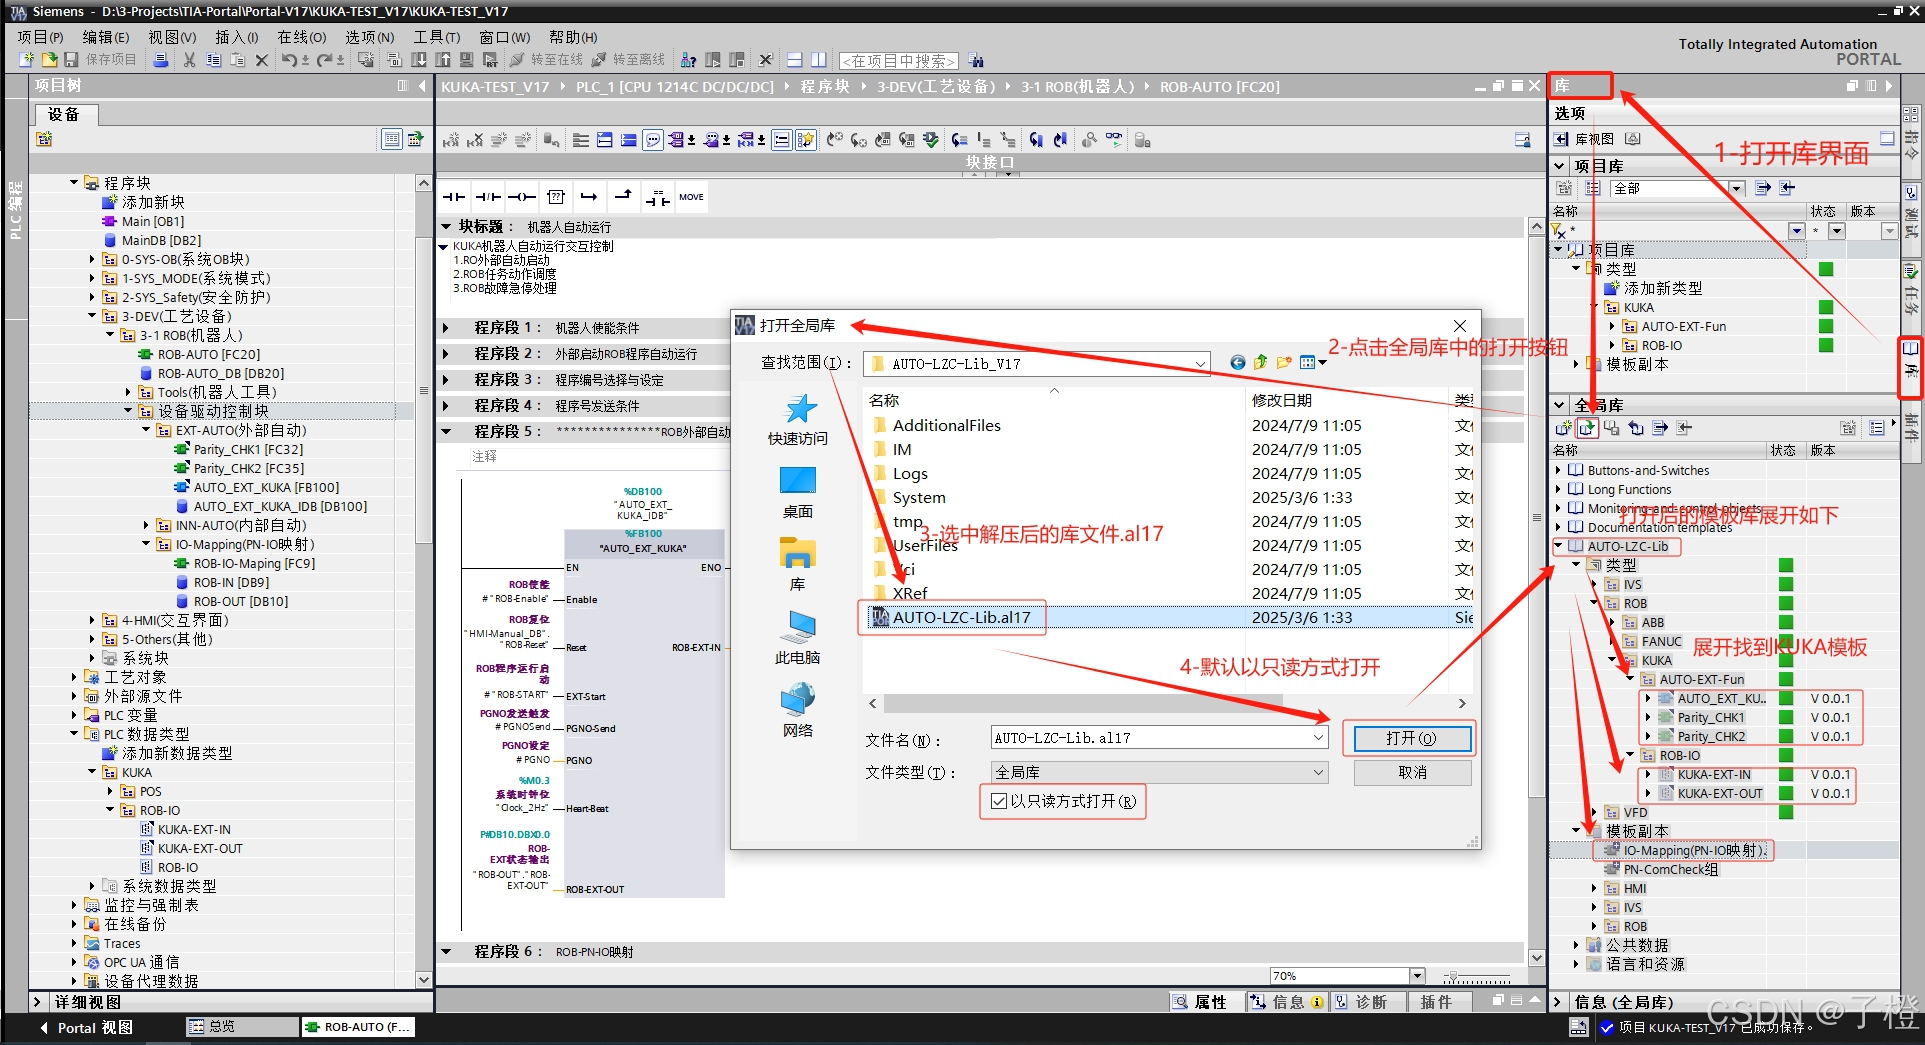Image resolution: width=1925 pixels, height=1045 pixels.
Task: Open the library view
Action: 1584,139
